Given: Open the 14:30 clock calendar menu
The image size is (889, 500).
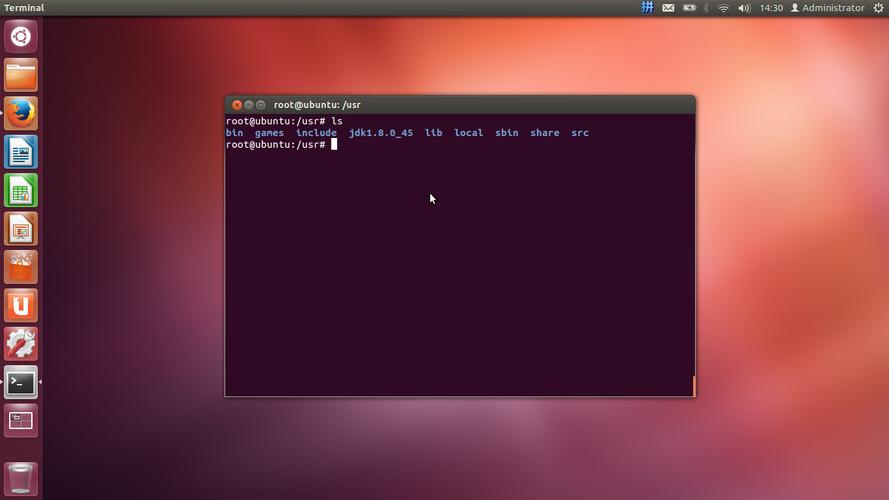Looking at the screenshot, I should (x=771, y=8).
